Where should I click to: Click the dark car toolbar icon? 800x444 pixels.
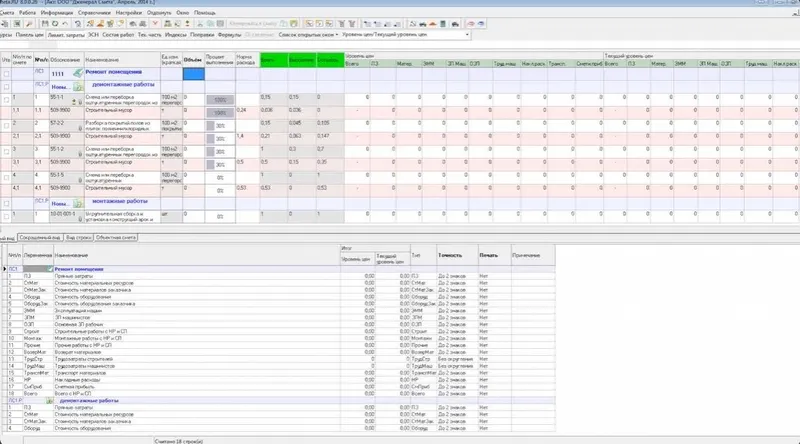pyautogui.click(x=455, y=24)
